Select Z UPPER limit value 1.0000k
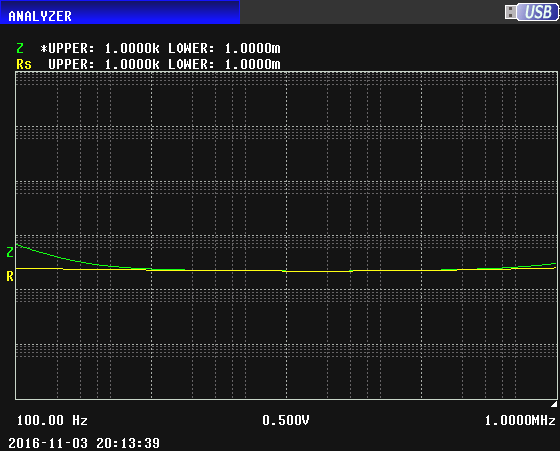The height and width of the screenshot is (451, 560). pos(132,48)
